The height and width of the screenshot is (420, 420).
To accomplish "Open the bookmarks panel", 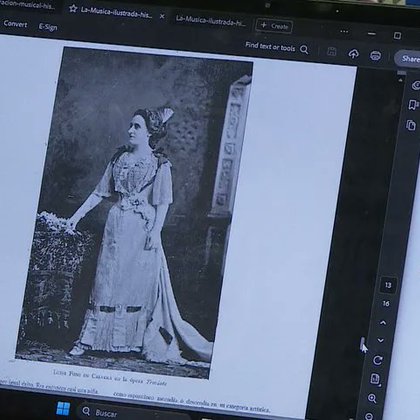I will [413, 105].
